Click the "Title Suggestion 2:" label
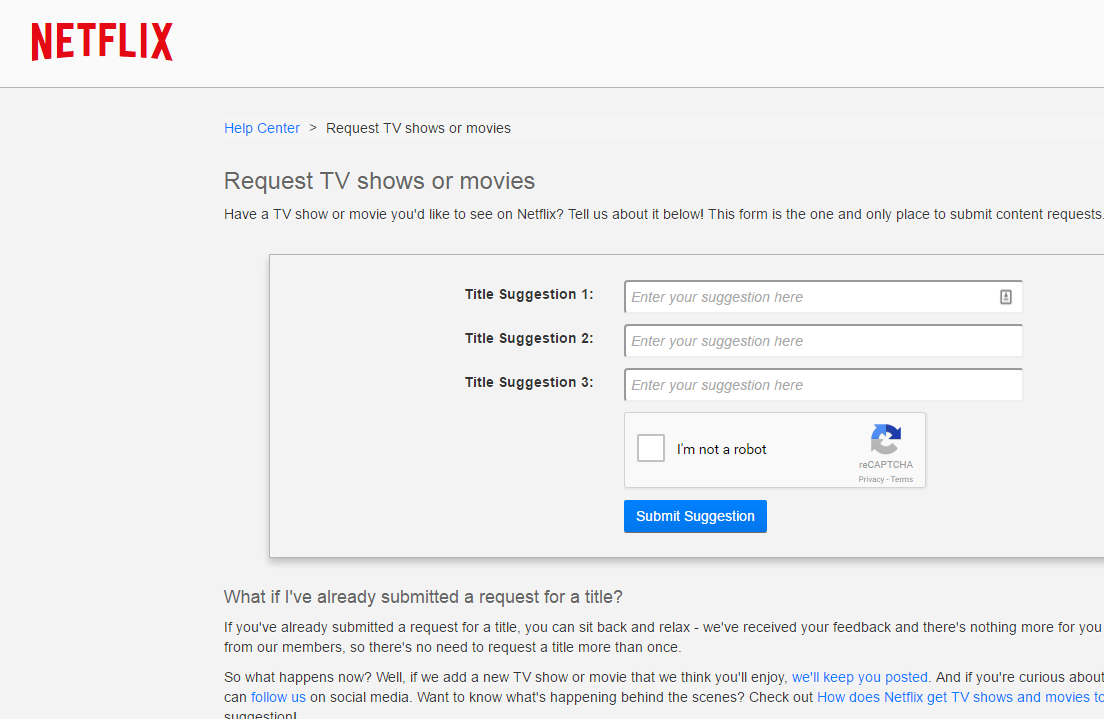The height and width of the screenshot is (719, 1104). point(529,339)
